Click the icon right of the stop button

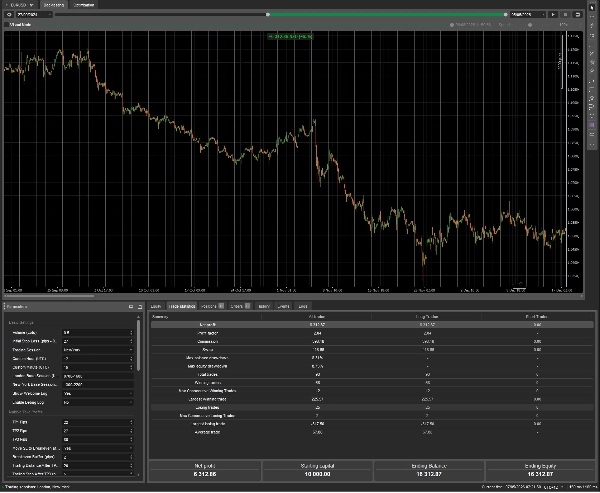pos(578,15)
